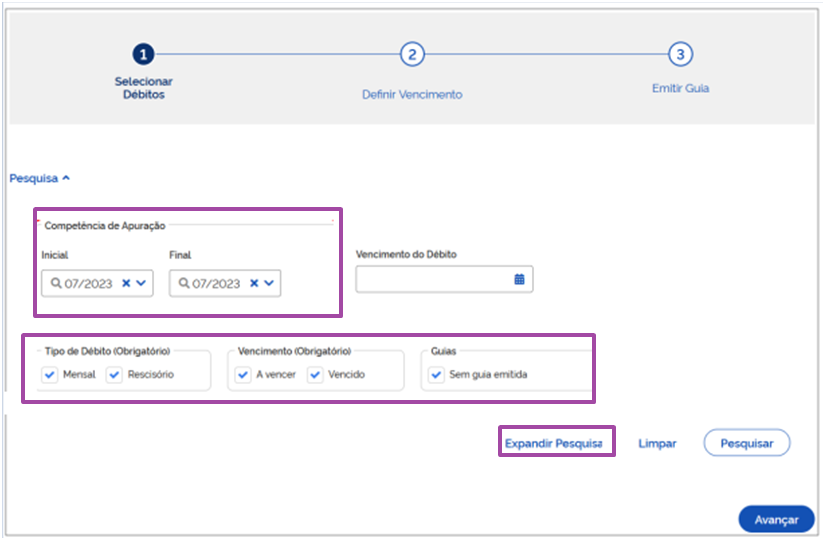Click the Definir Vencimento step label

click(x=412, y=94)
